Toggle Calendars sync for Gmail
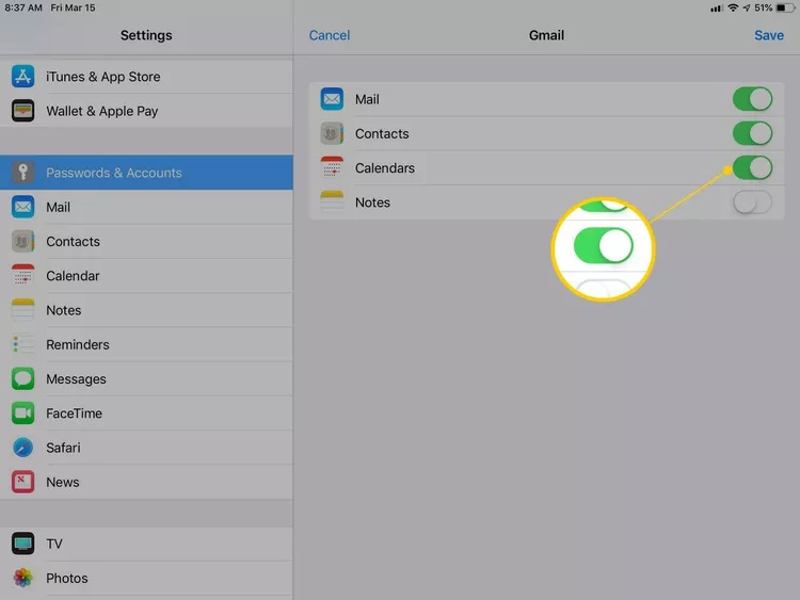800x600 pixels. pos(752,167)
